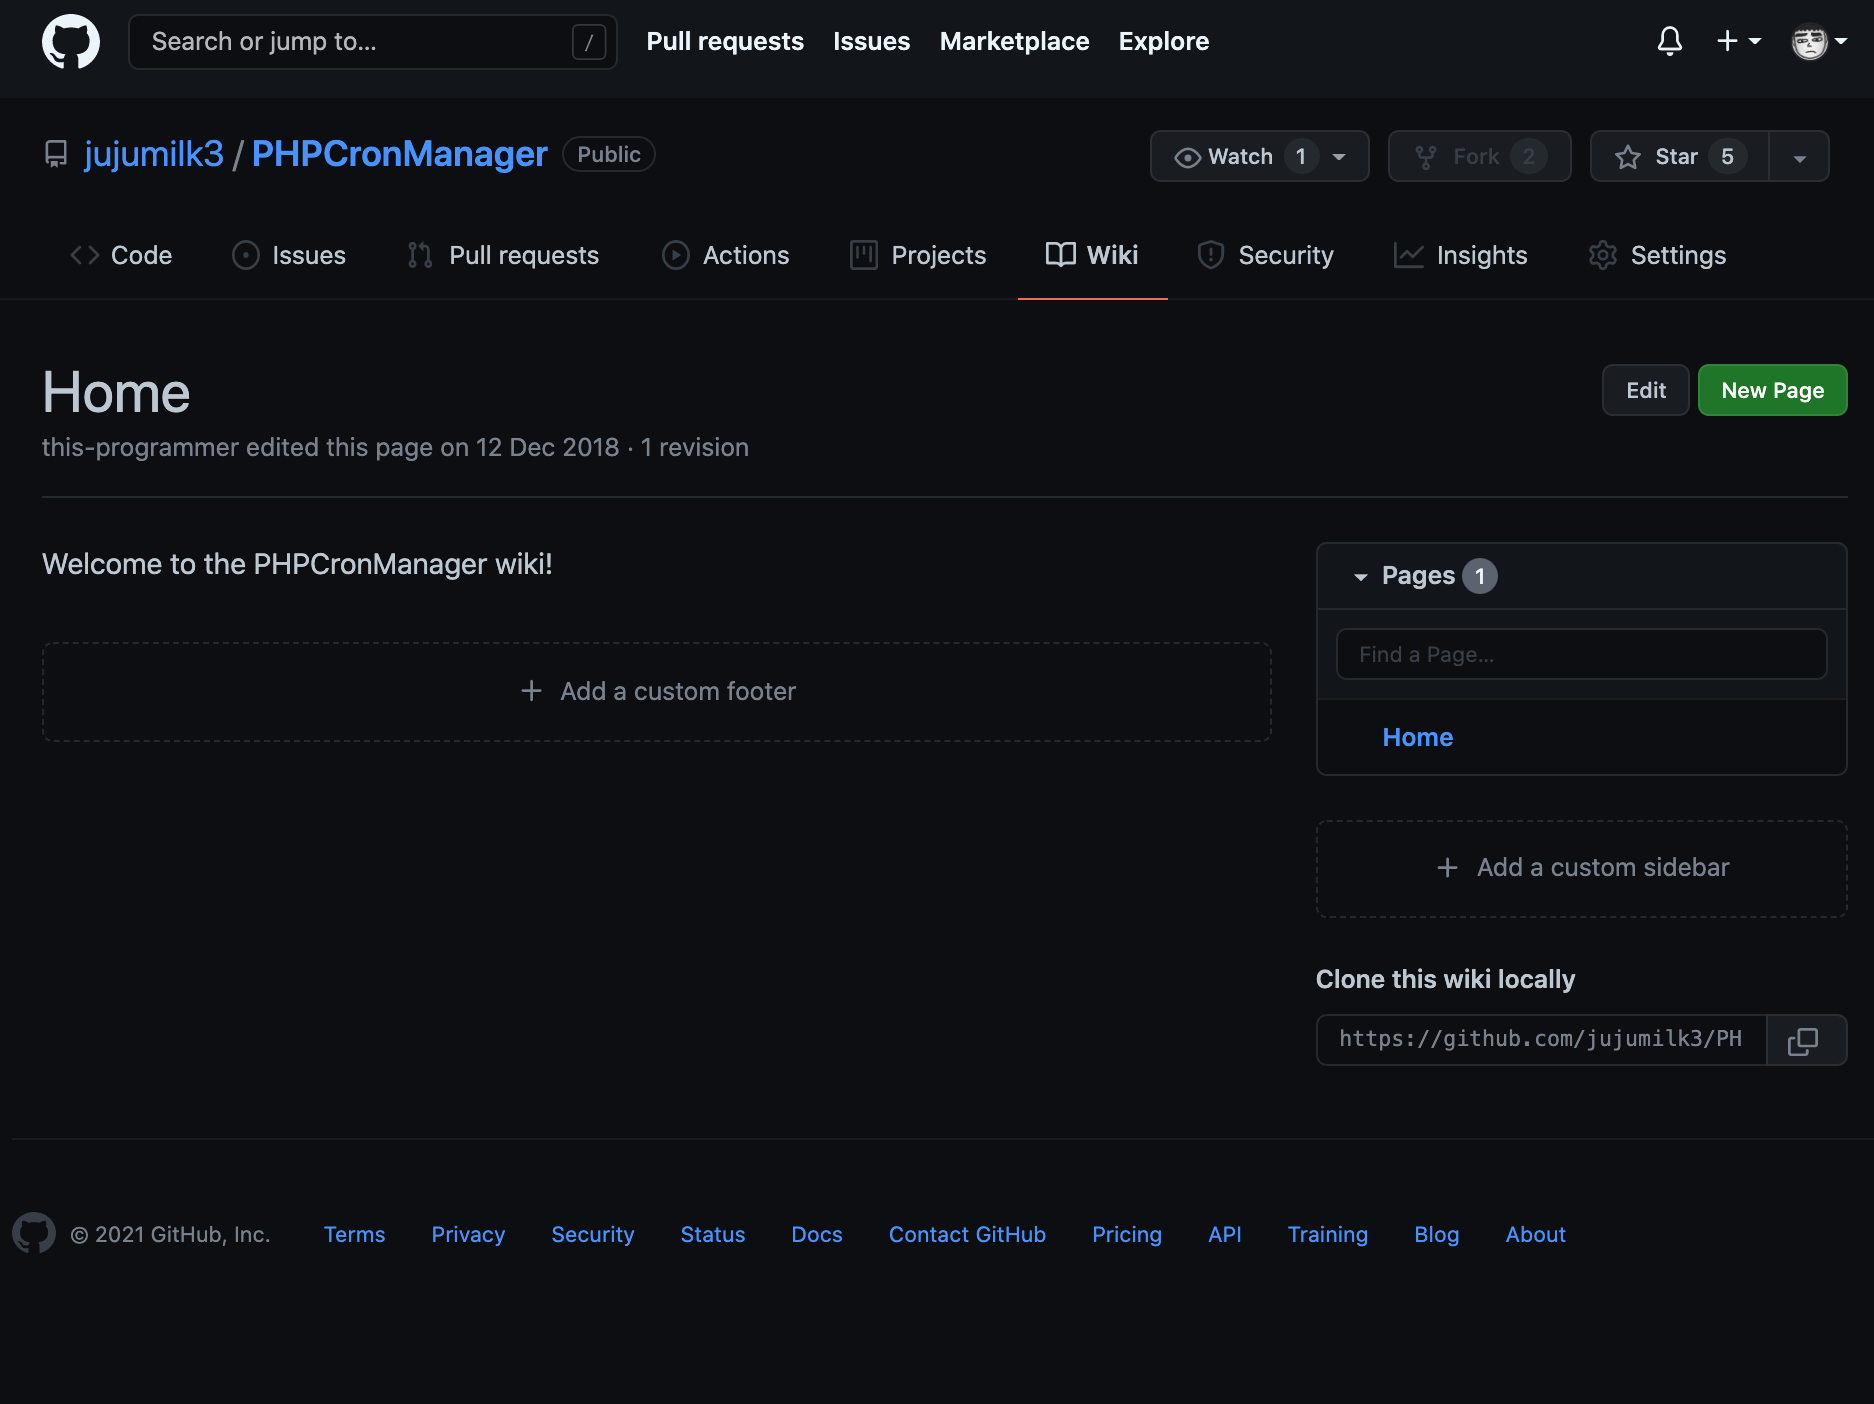The height and width of the screenshot is (1404, 1874).
Task: Star the PHPCronManager repository
Action: [1679, 156]
